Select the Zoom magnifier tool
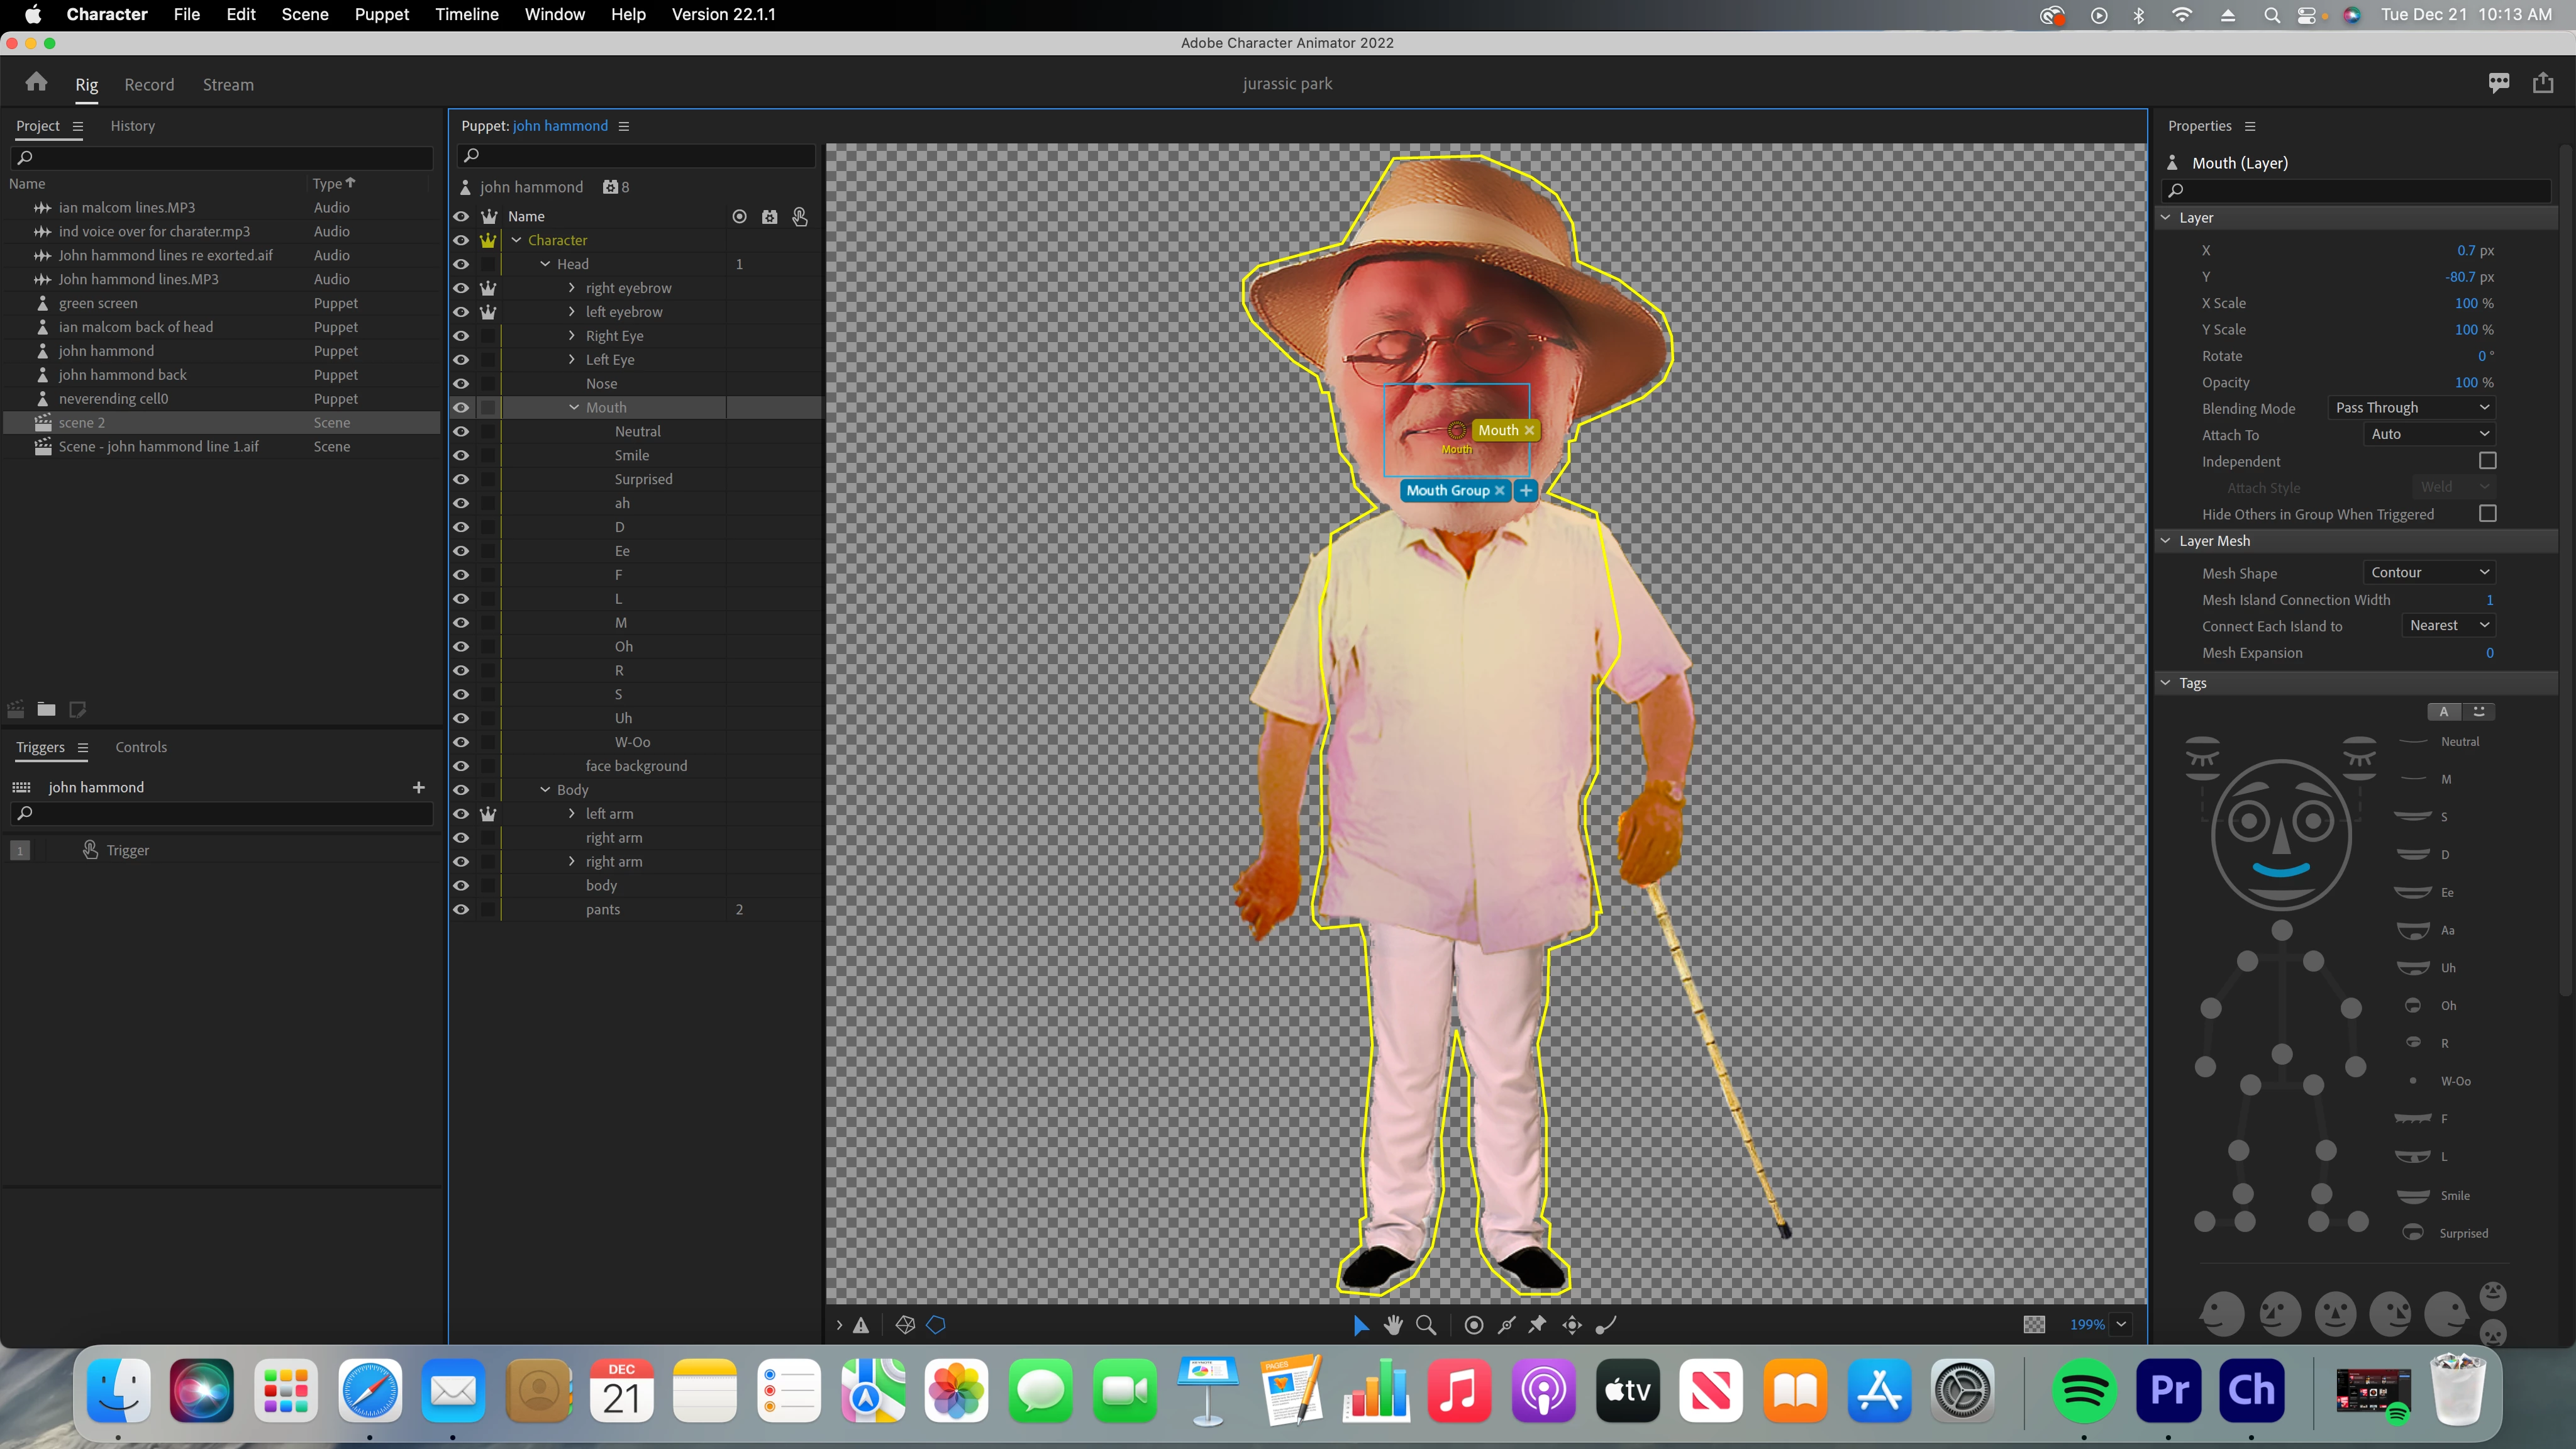The image size is (2576, 1449). pos(1427,1325)
